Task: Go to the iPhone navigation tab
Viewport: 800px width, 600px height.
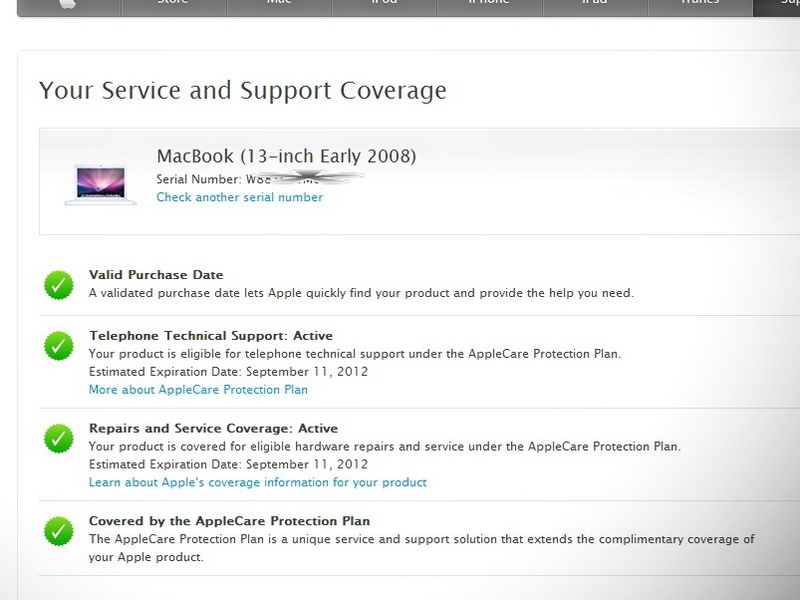Action: (489, 5)
